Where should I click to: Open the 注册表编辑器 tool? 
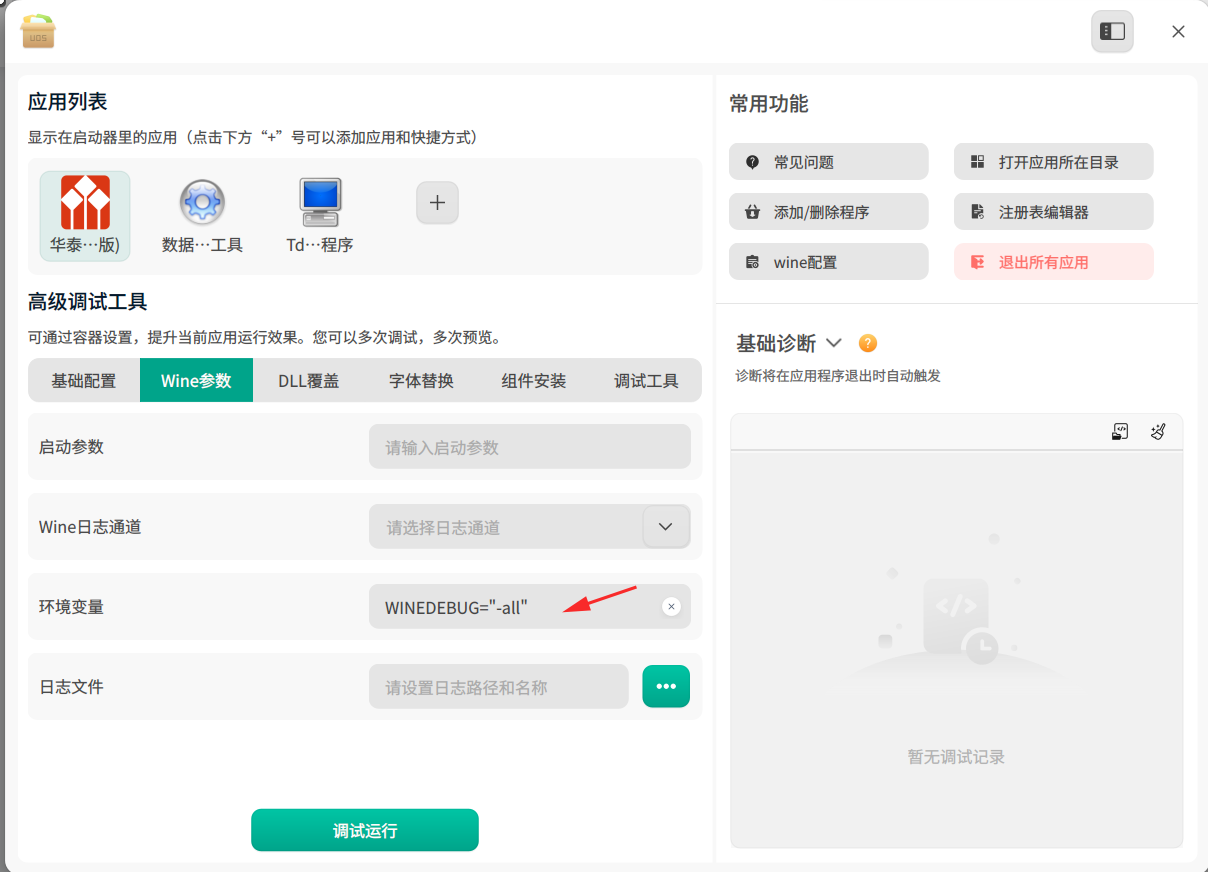tap(1054, 212)
